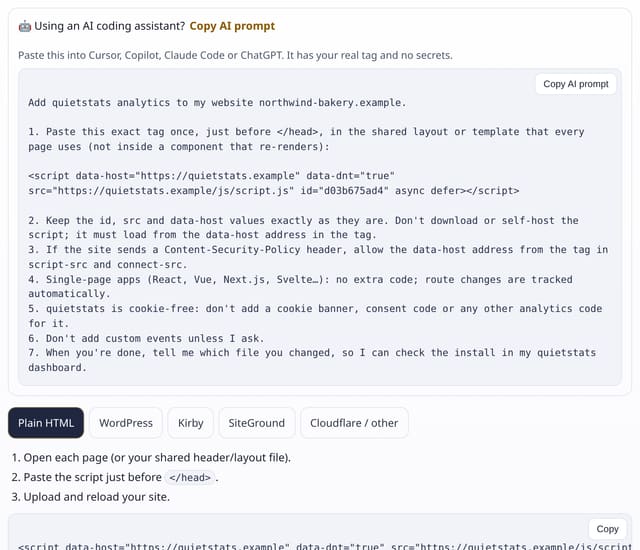Screen dimensions: 640x550
Task: Click step '5. quietstats is cookie-free' line
Action: pos(315,309)
